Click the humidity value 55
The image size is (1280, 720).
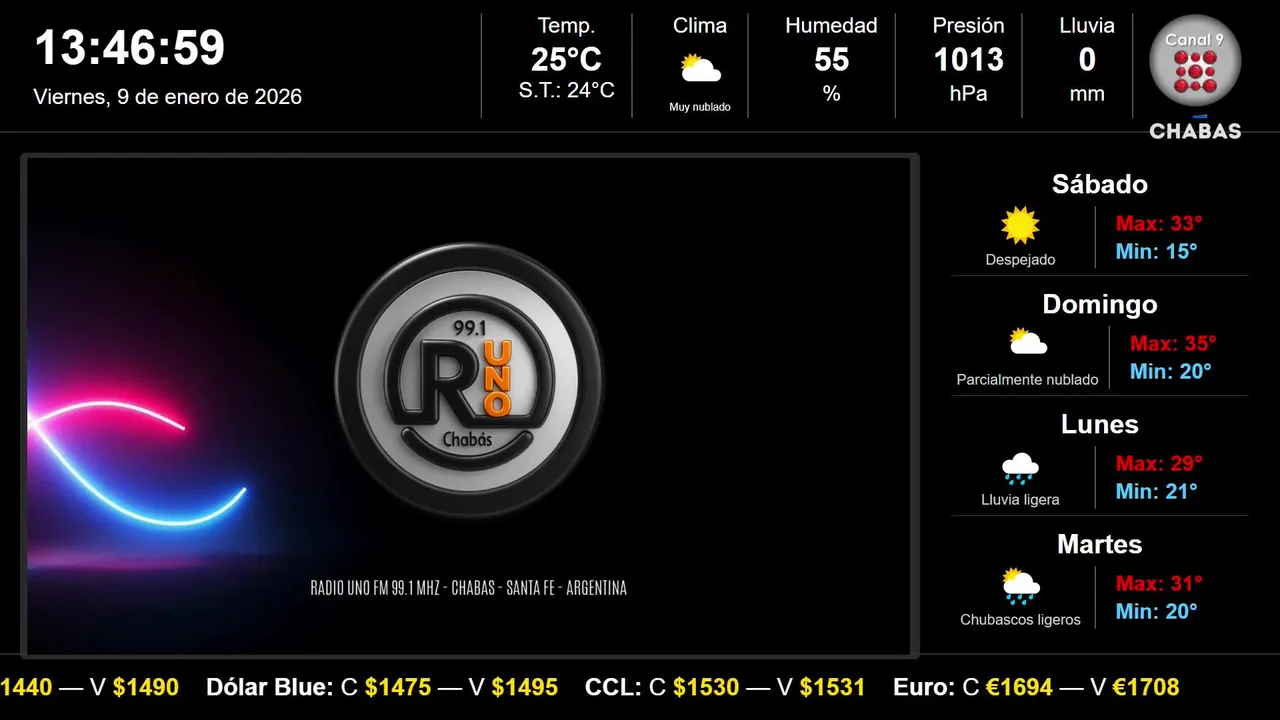tap(831, 60)
